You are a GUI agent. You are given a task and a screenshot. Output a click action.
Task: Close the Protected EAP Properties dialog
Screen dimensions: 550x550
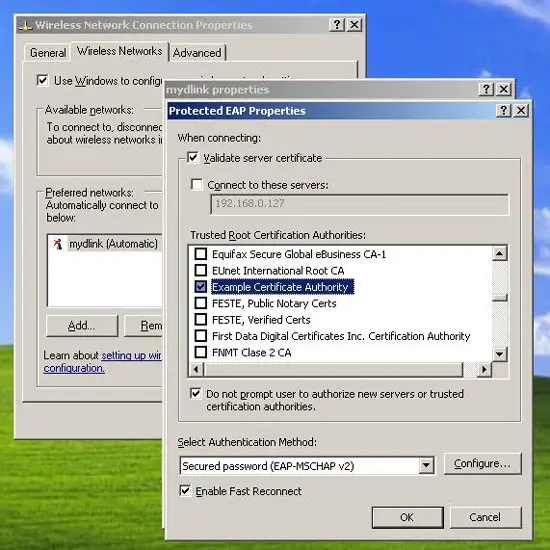click(521, 111)
